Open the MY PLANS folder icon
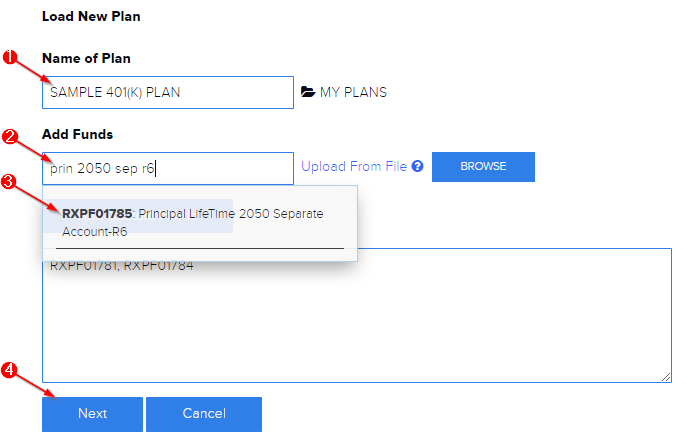This screenshot has width=691, height=447. coord(308,92)
